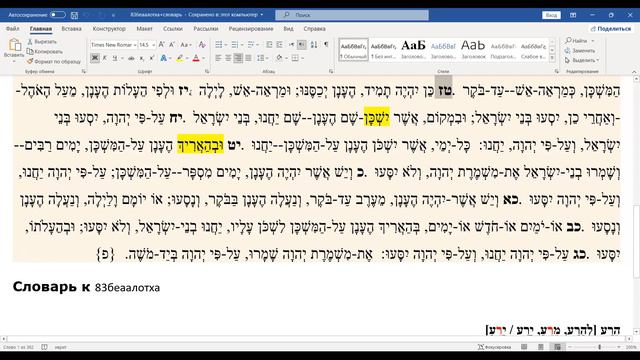Switch to the Ссылки tab

coord(173,29)
